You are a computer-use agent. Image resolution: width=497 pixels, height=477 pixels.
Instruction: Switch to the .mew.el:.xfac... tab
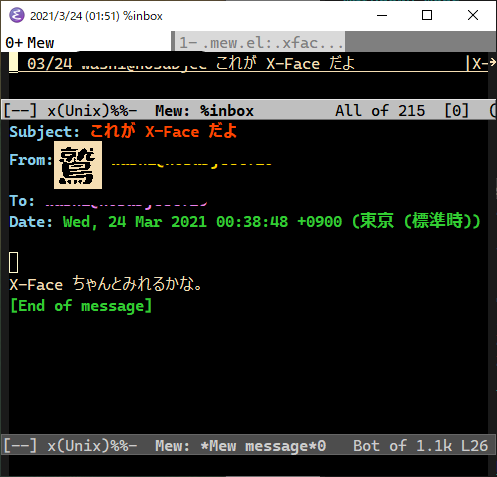(x=260, y=42)
